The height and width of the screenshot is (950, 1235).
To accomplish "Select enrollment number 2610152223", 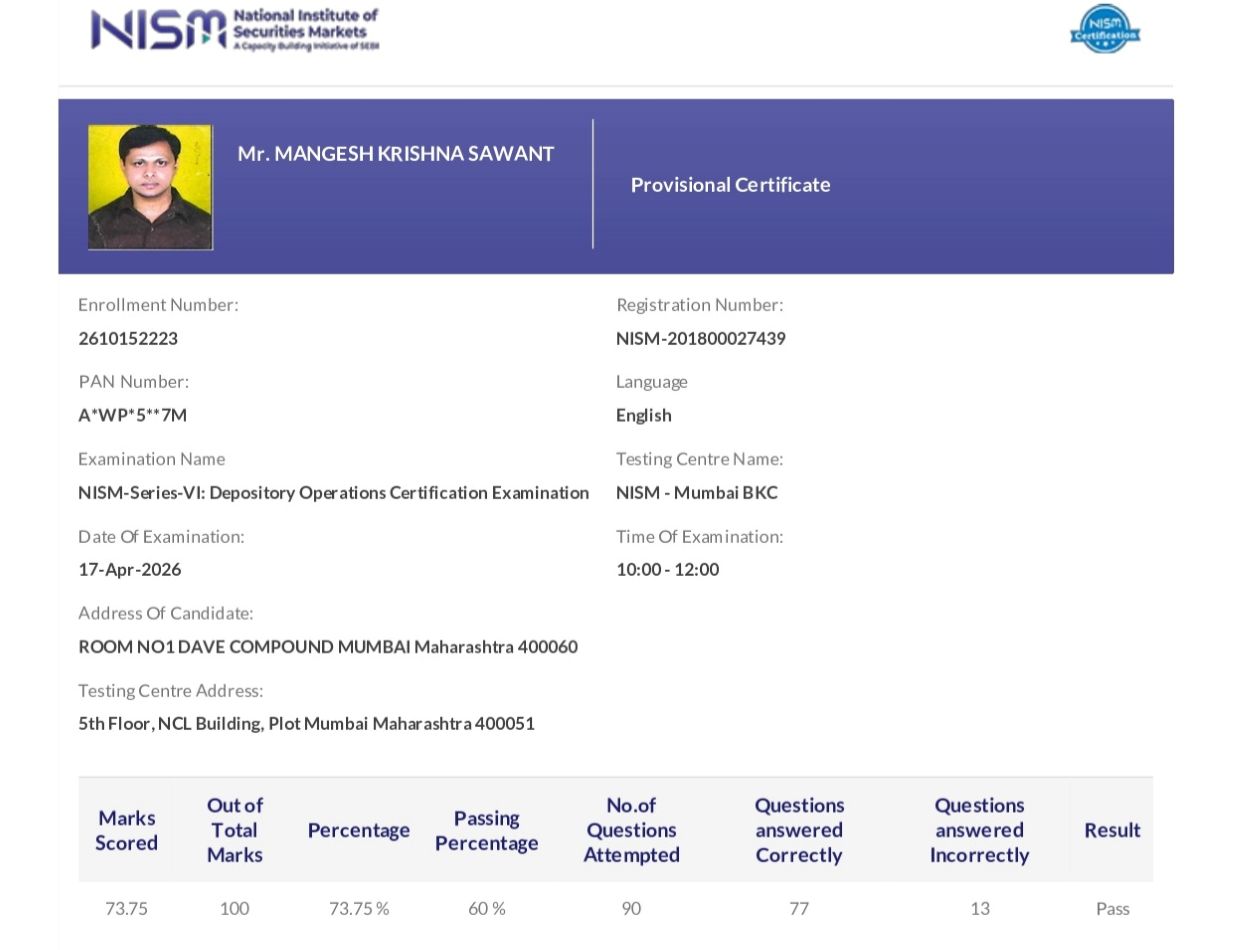I will coord(128,338).
